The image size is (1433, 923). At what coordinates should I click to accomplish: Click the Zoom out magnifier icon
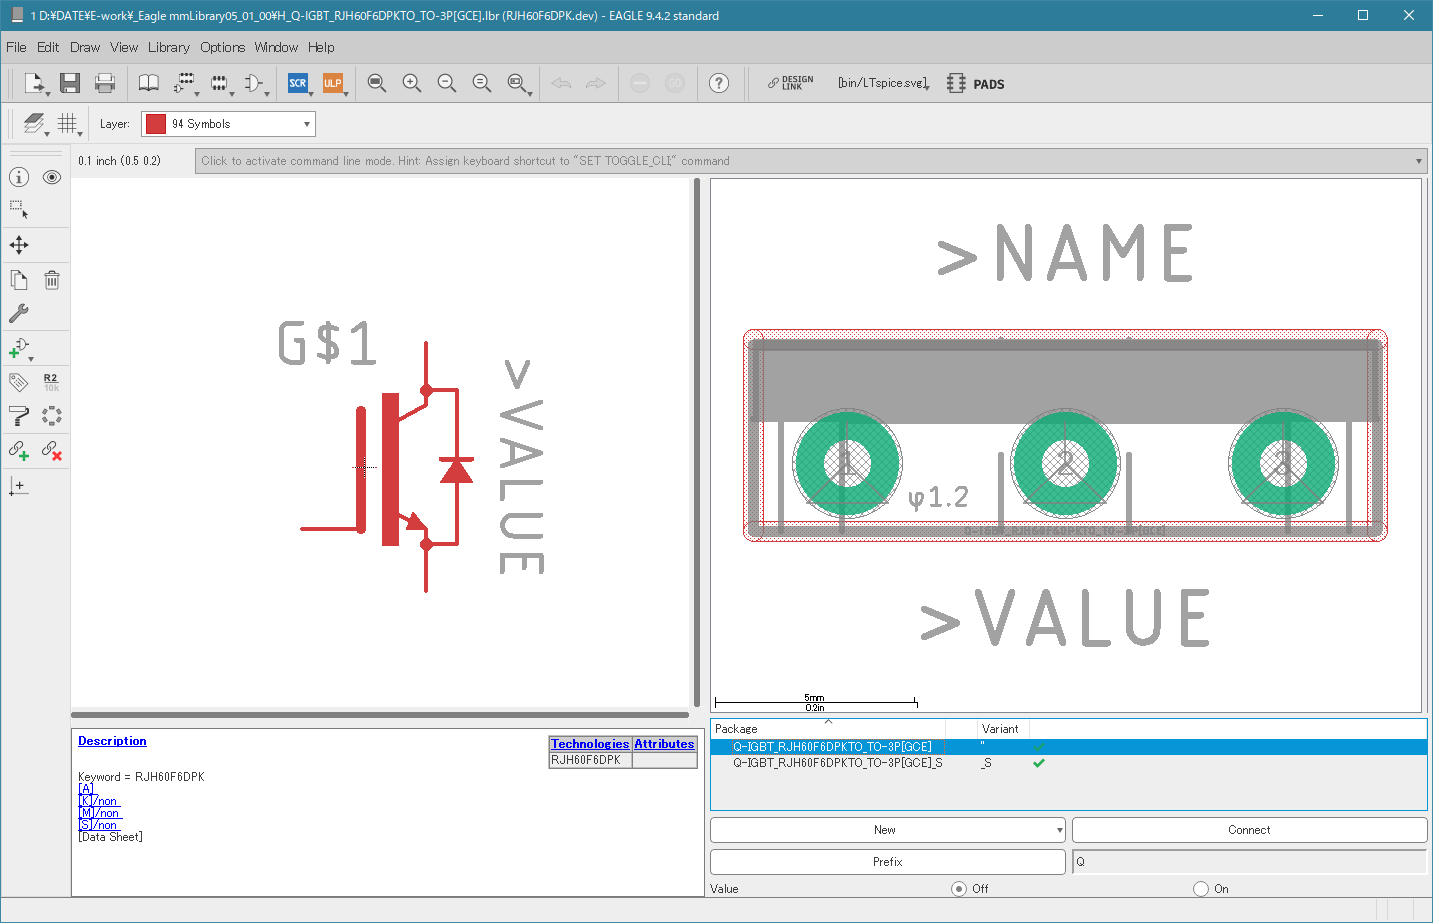coord(446,83)
